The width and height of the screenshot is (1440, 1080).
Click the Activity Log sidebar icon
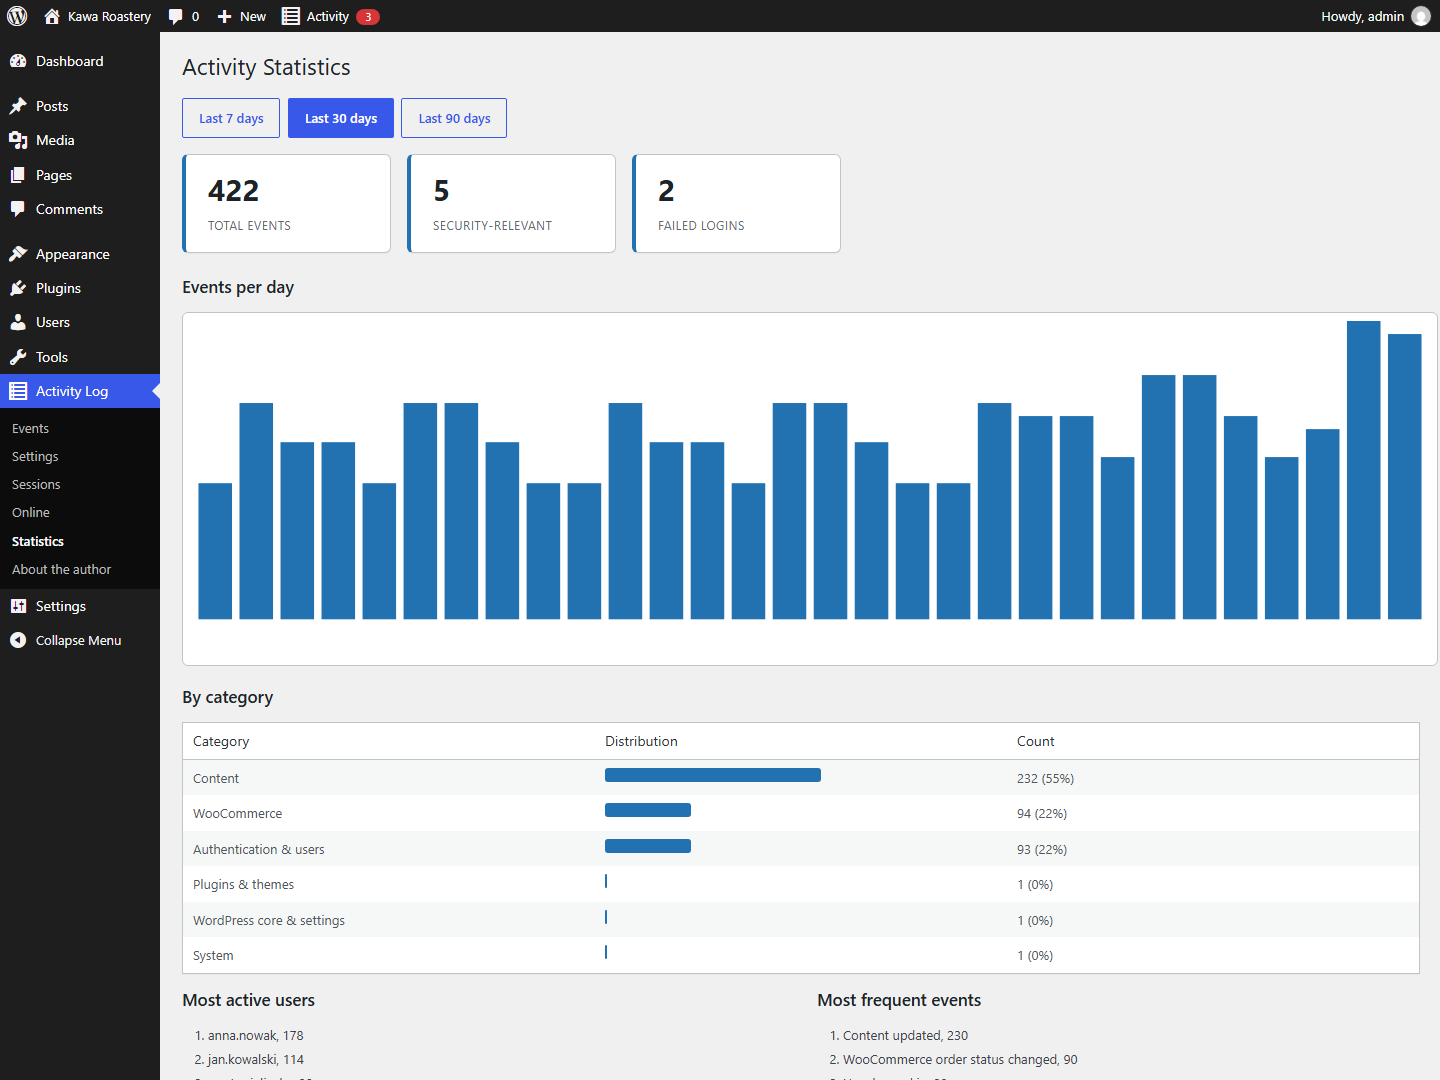[18, 391]
